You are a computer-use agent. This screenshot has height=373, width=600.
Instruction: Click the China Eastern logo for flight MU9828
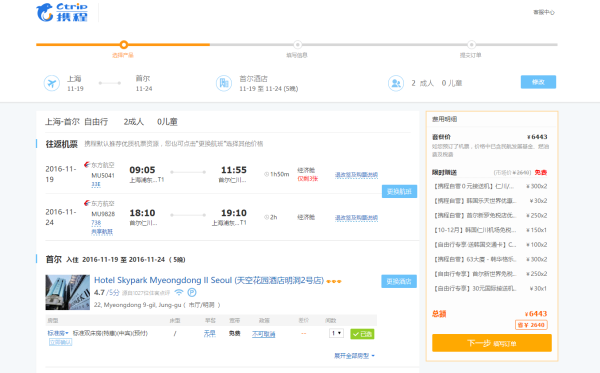point(87,203)
